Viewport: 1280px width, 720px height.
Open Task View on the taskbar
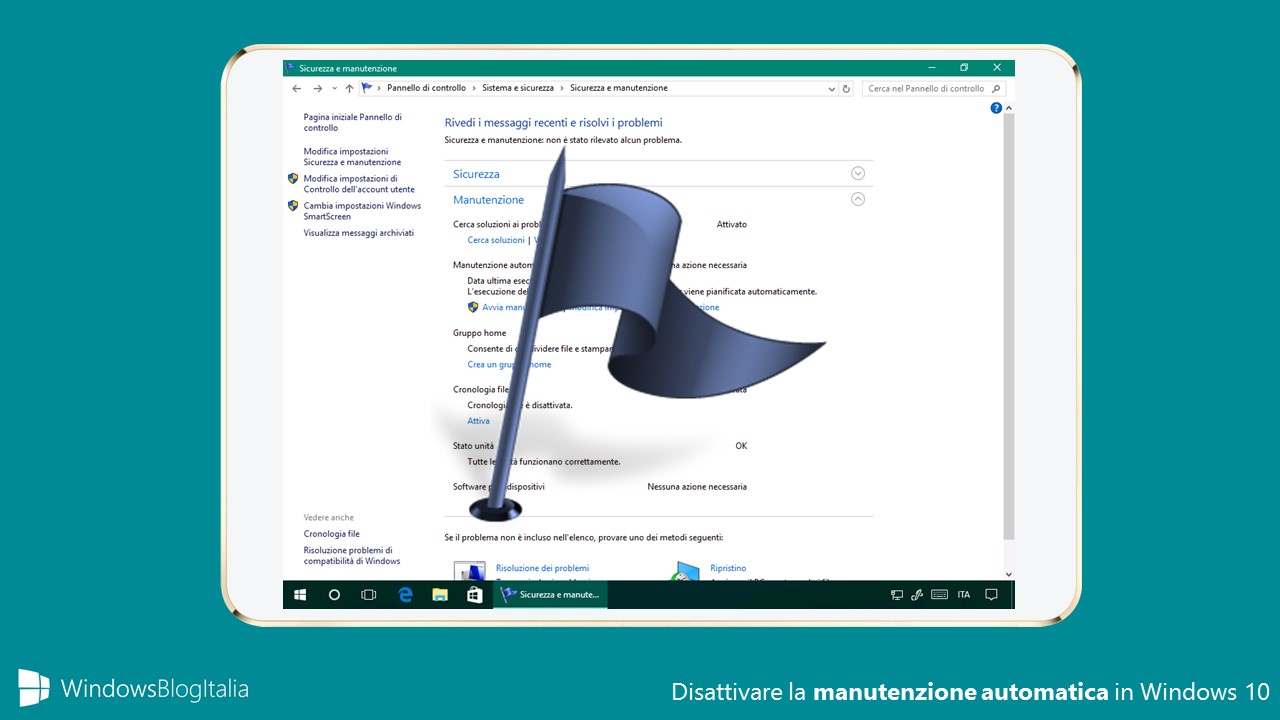coord(368,595)
